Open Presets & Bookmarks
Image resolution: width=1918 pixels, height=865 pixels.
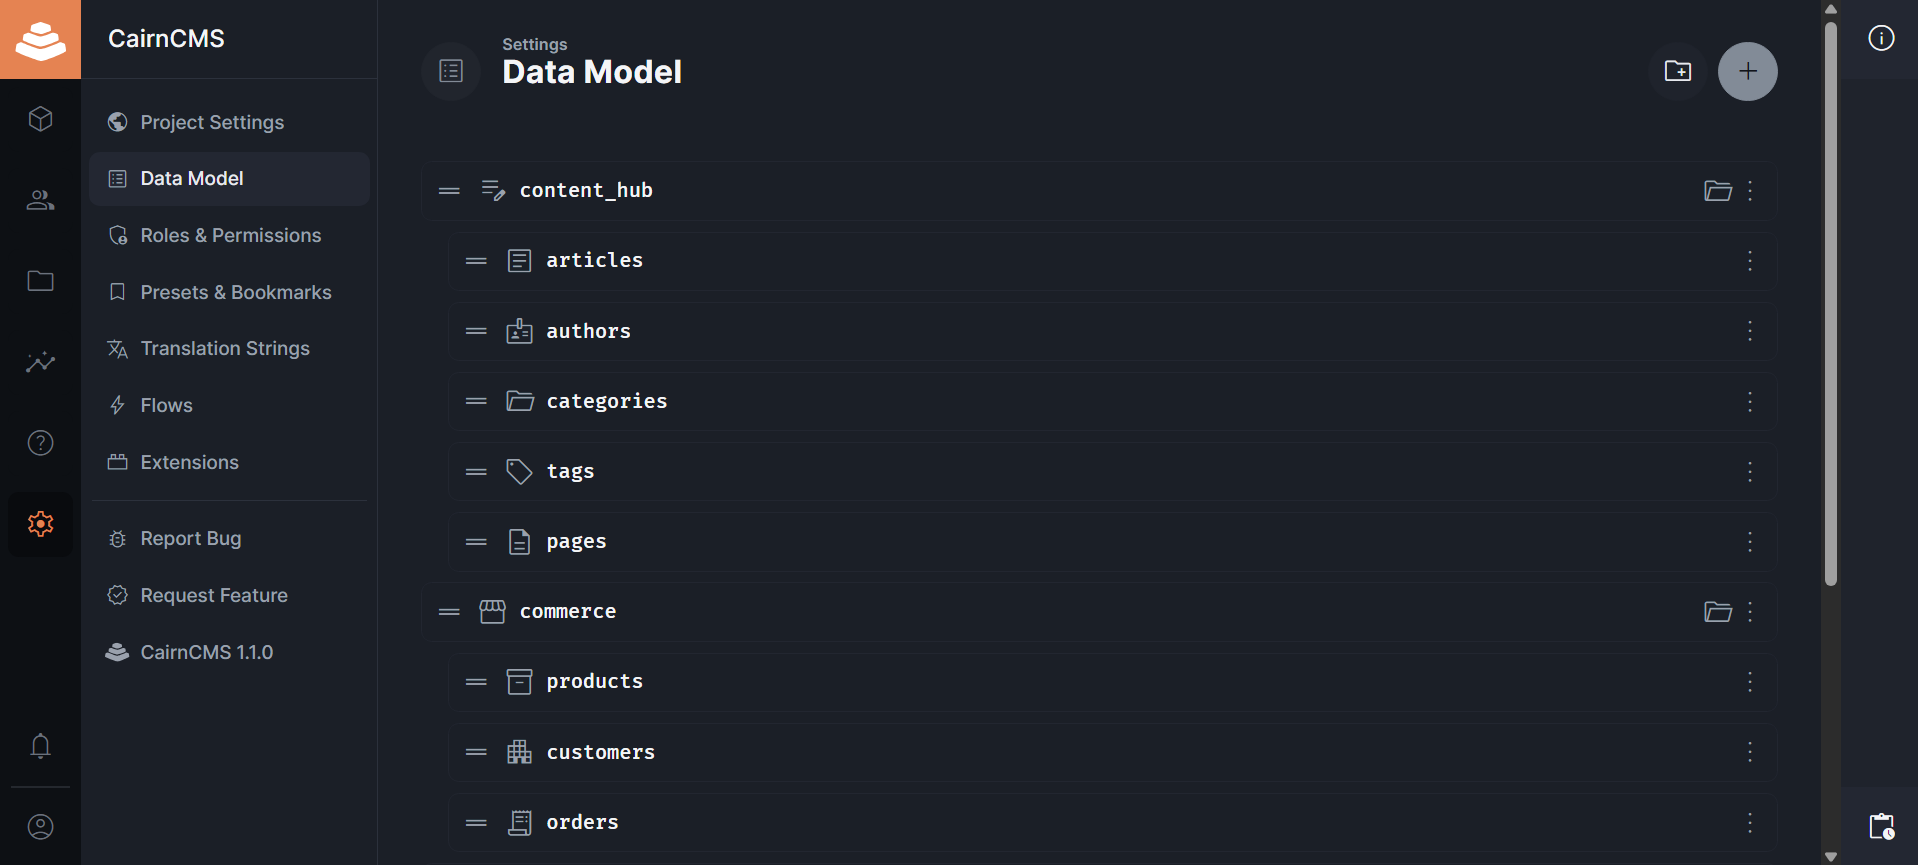(x=229, y=292)
